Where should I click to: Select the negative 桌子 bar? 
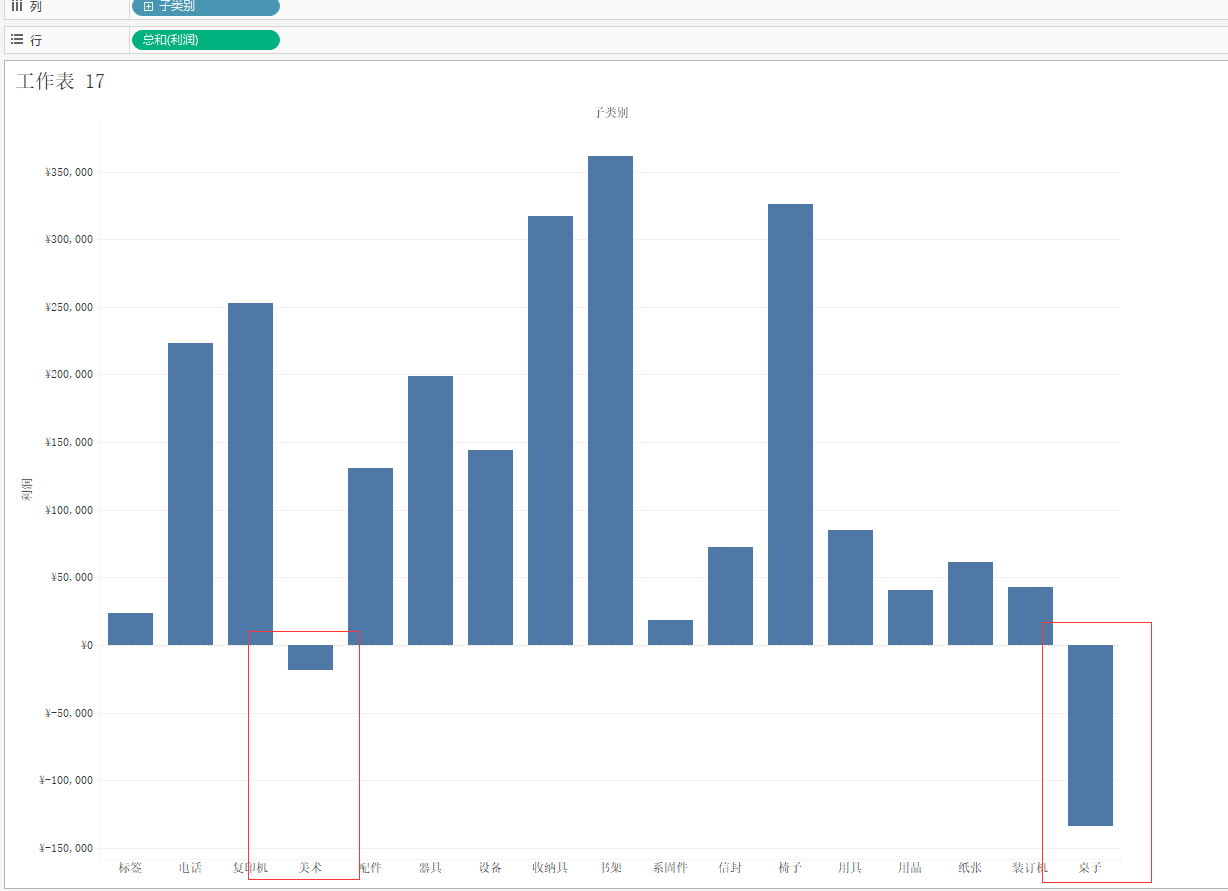tap(1090, 735)
